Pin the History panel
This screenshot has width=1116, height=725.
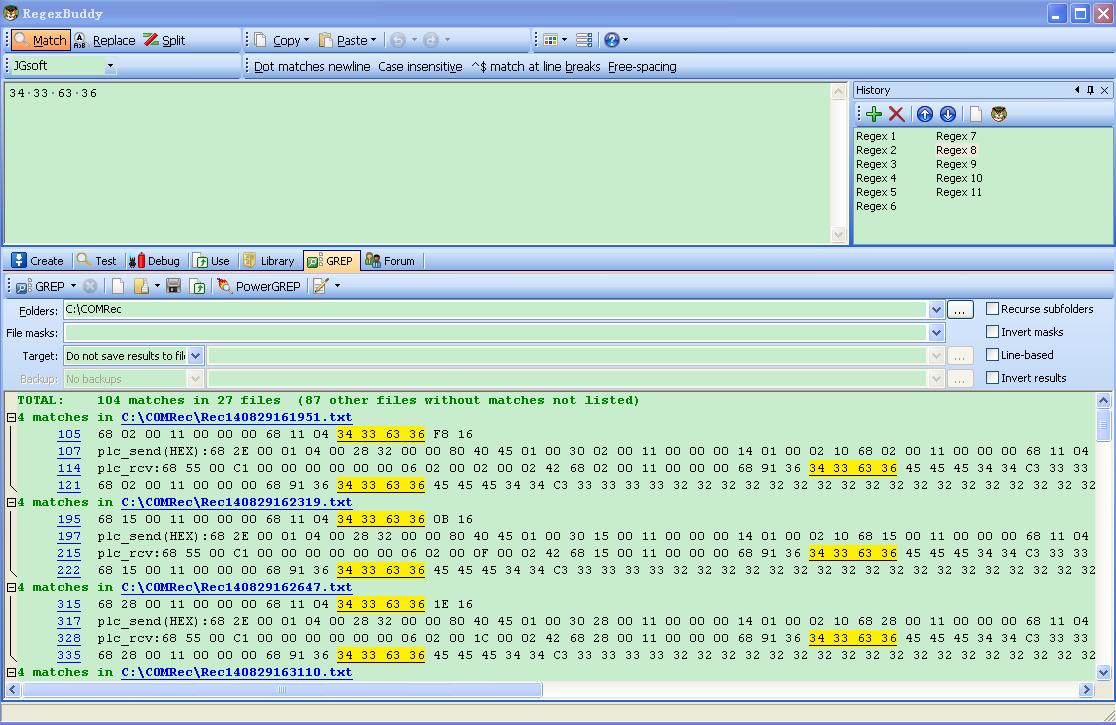tap(1090, 90)
